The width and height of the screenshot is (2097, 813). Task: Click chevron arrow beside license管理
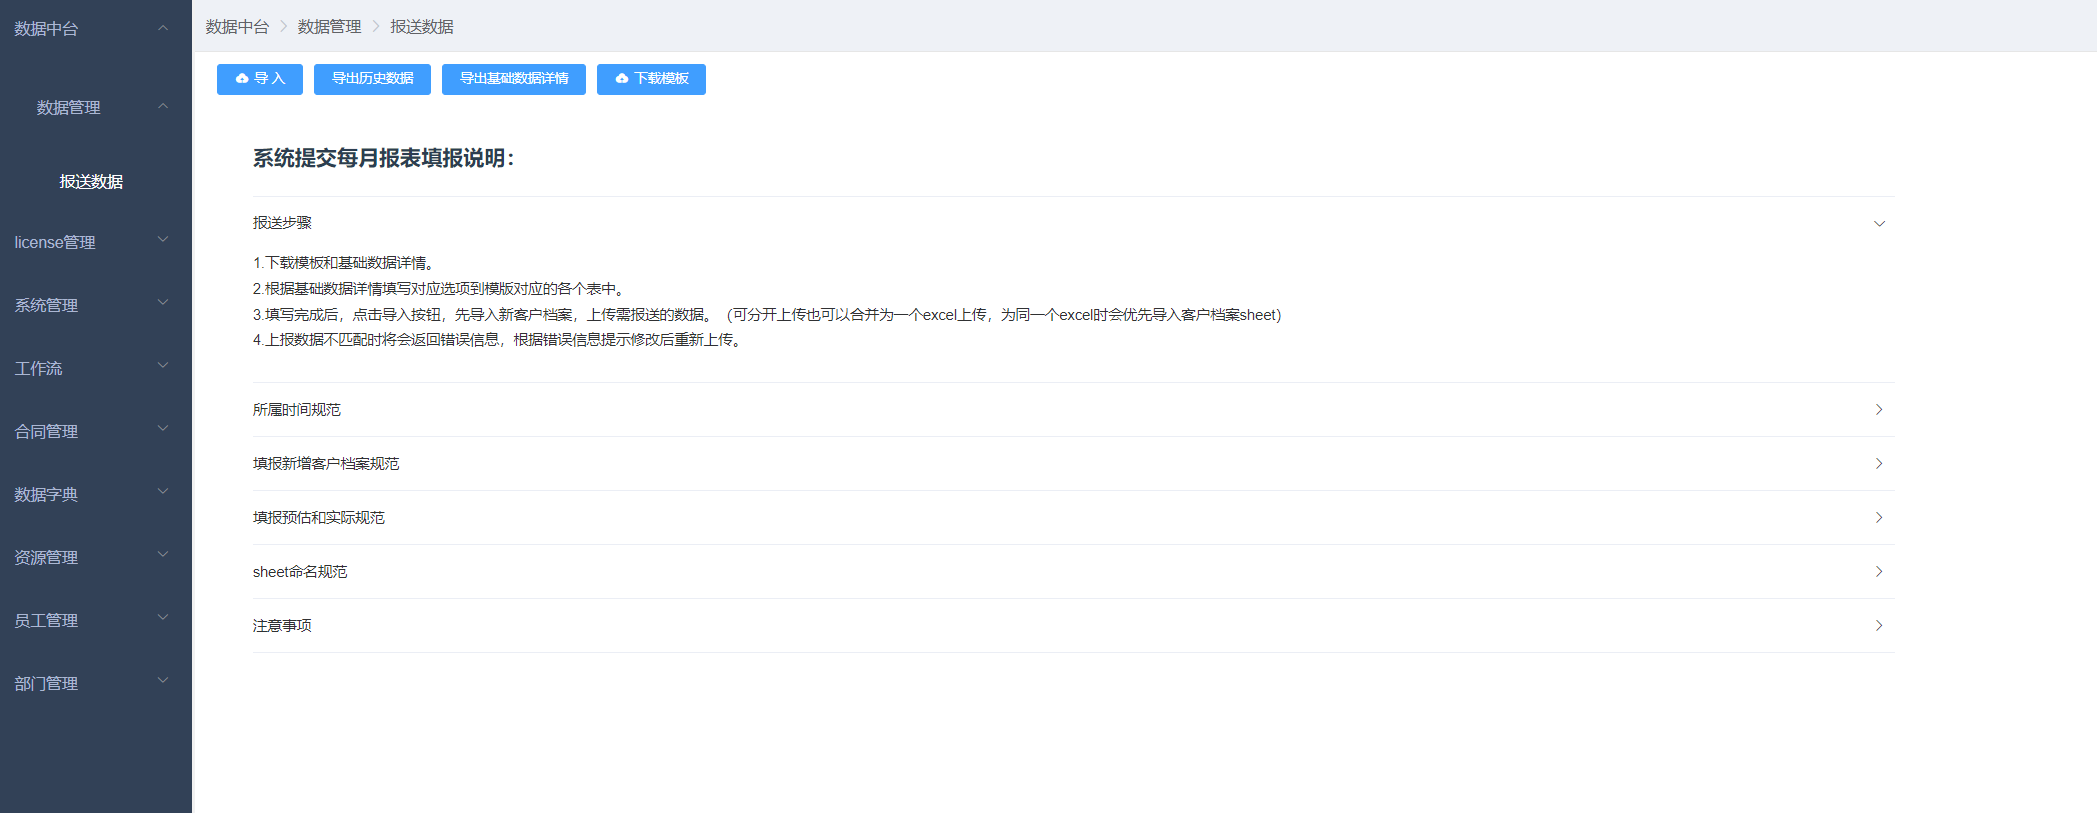pos(163,239)
